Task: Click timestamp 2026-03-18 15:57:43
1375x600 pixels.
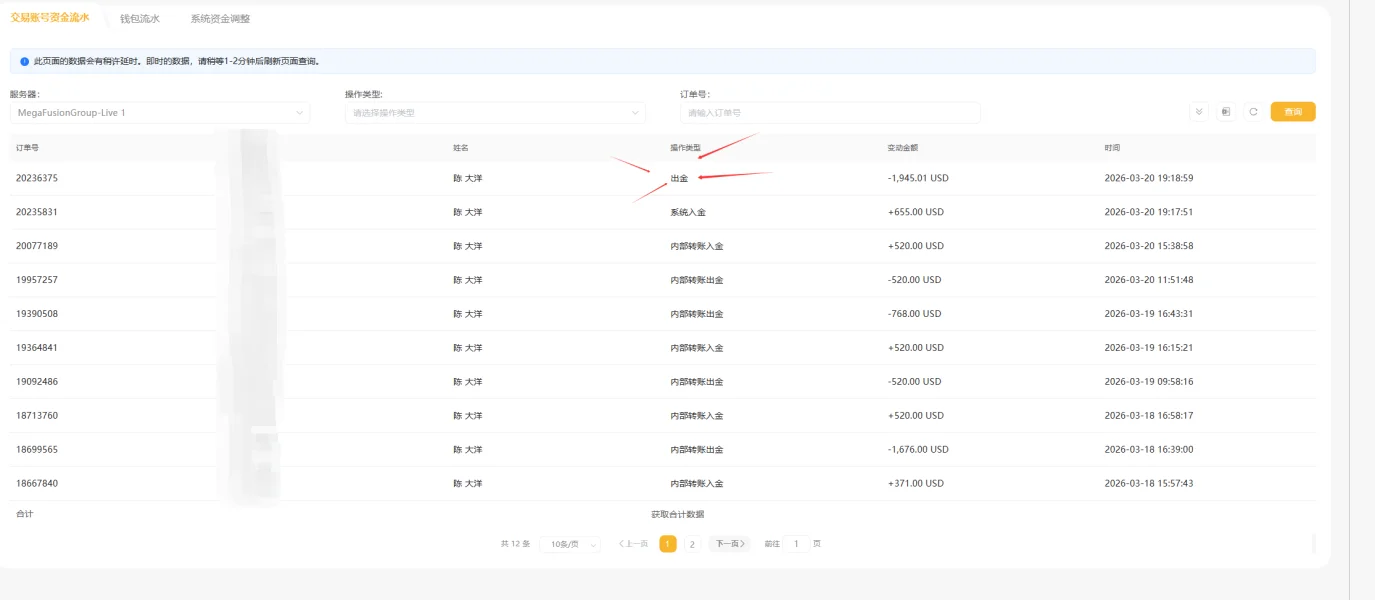Action: pyautogui.click(x=1149, y=484)
